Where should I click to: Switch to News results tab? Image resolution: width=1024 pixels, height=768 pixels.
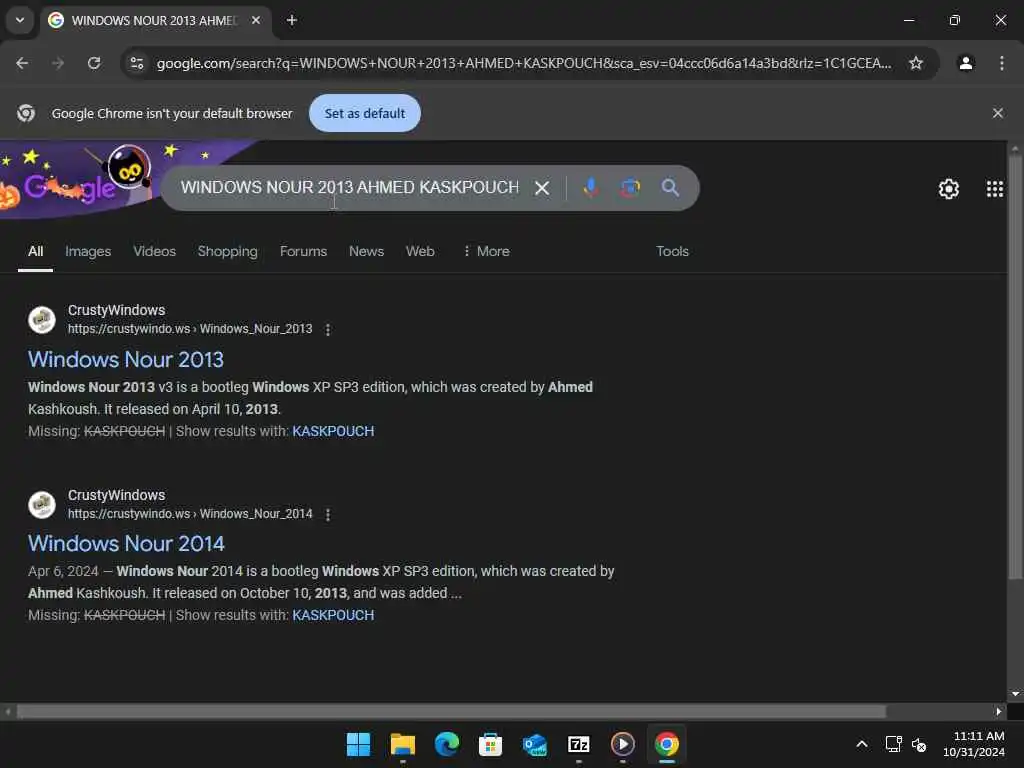[366, 251]
